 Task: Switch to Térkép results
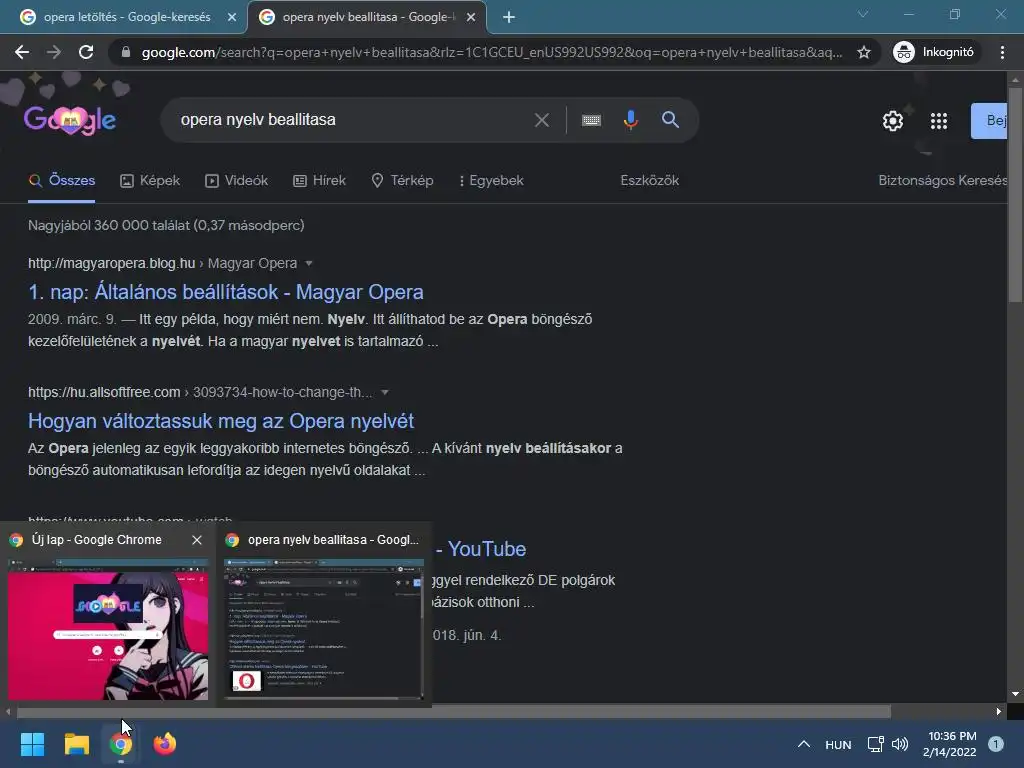[x=402, y=181]
